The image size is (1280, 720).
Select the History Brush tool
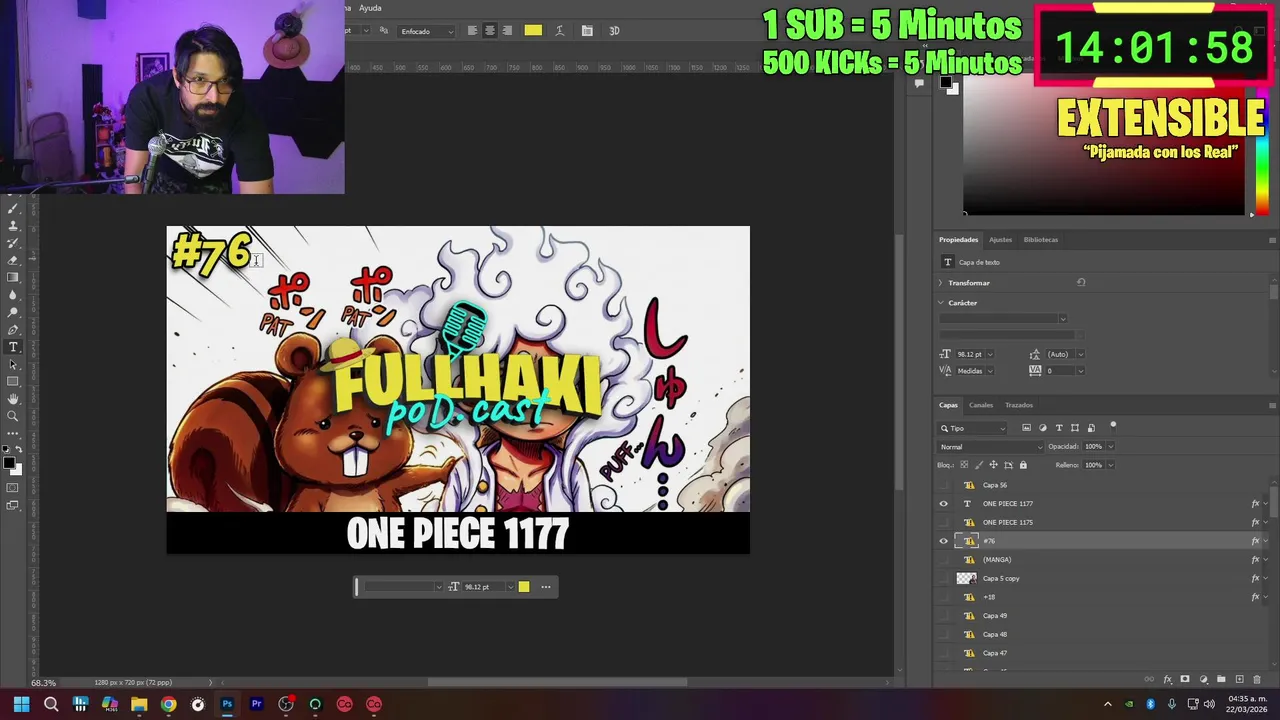pyautogui.click(x=13, y=243)
